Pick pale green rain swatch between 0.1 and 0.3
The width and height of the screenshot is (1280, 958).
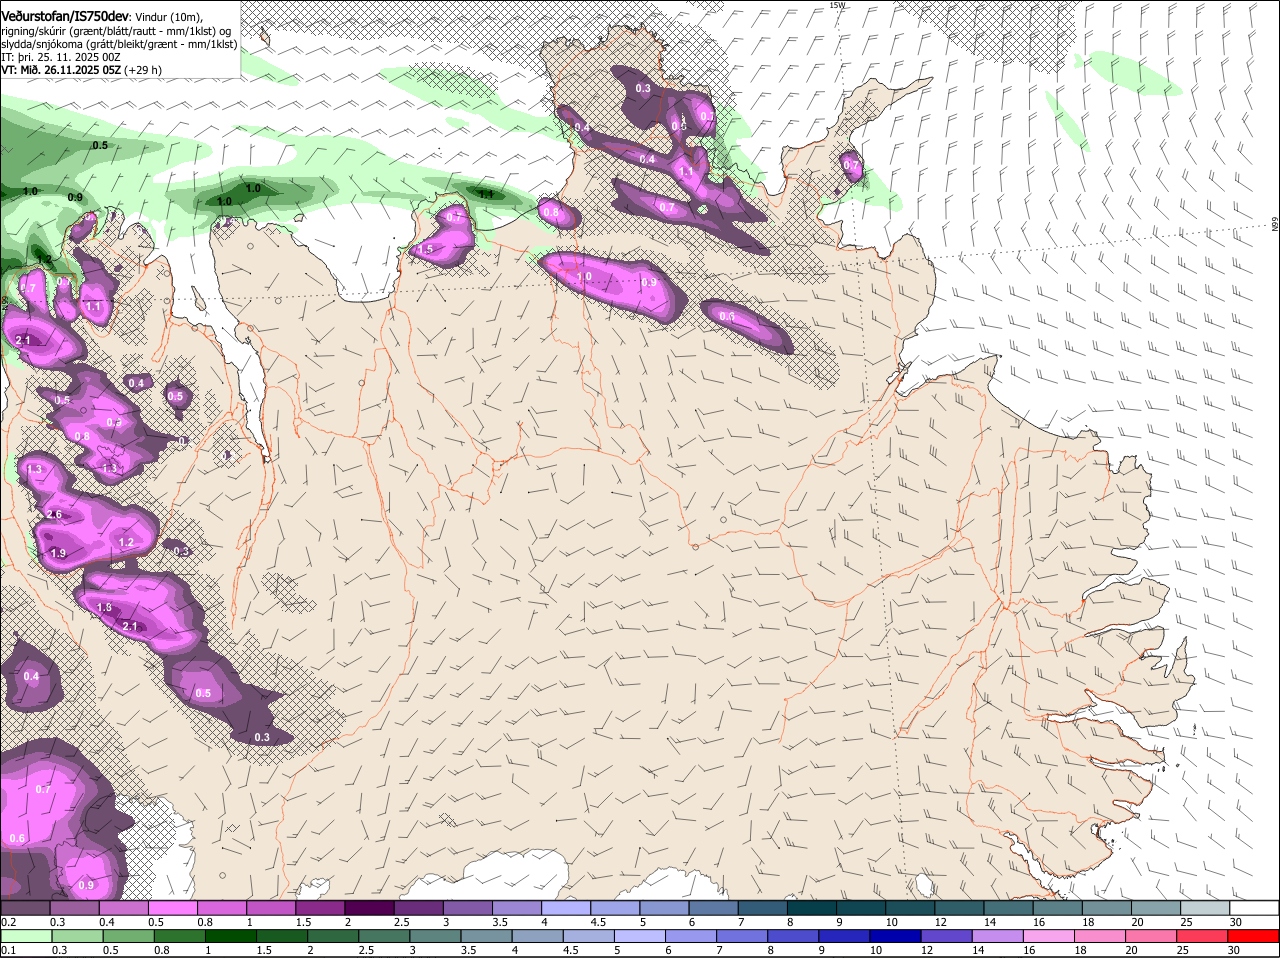tap(25, 936)
